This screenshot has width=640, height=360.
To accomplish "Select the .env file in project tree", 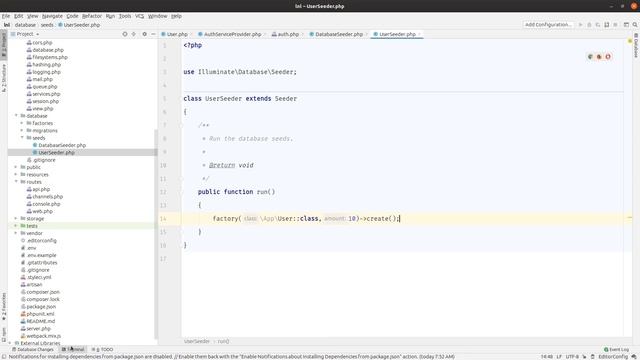I will click(x=31, y=248).
